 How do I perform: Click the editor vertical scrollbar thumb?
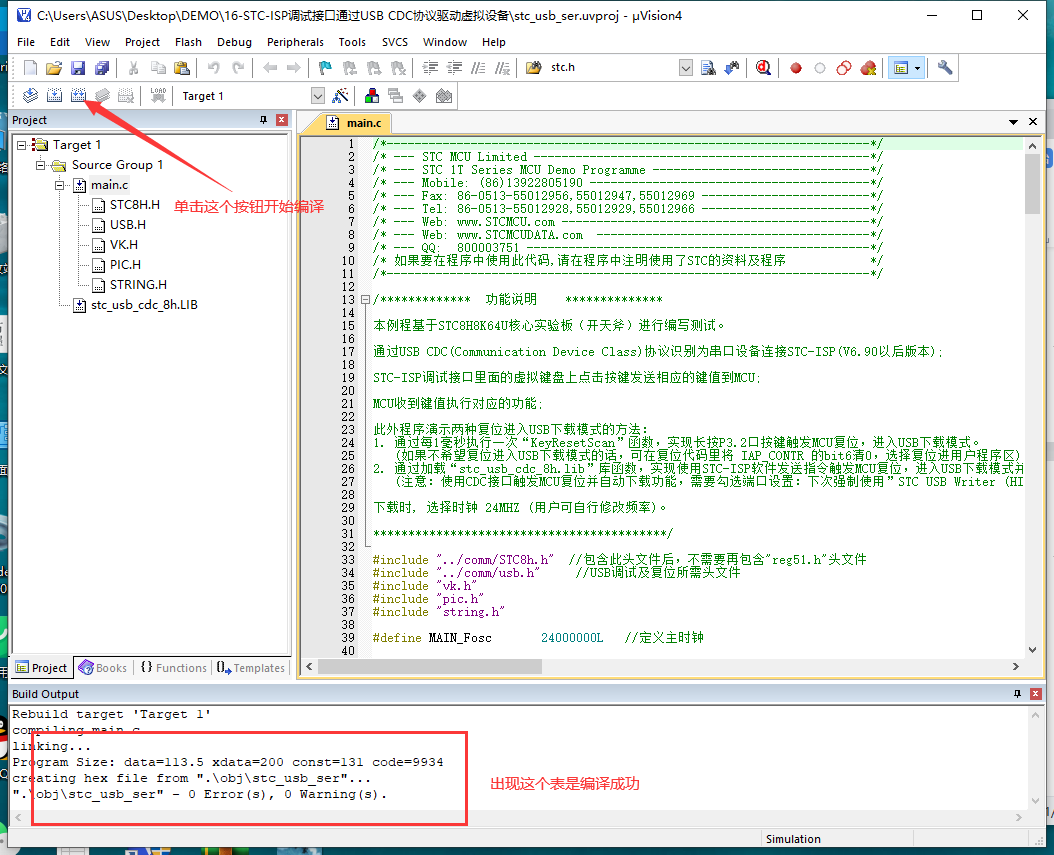1032,184
